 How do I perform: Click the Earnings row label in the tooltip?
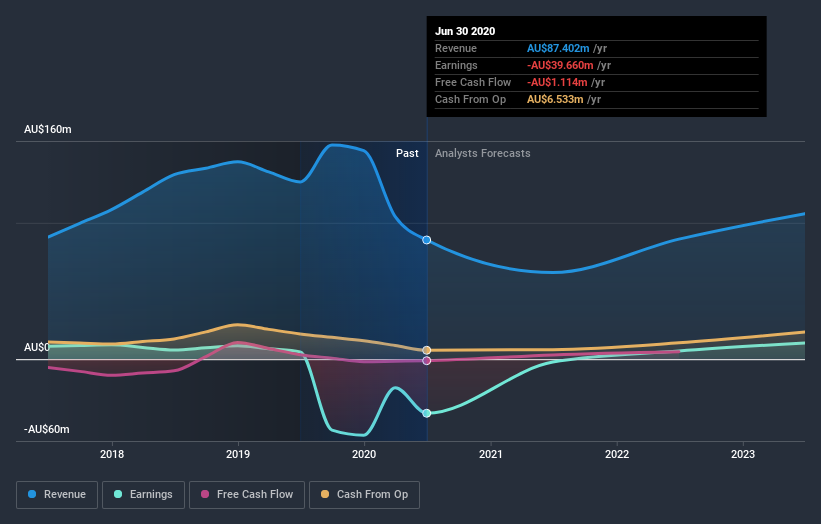(456, 65)
